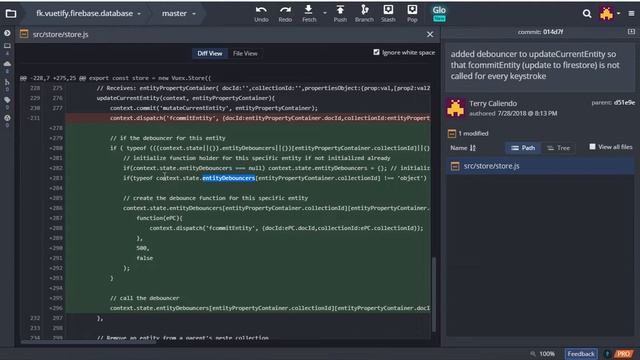Image resolution: width=640 pixels, height=360 pixels.
Task: Show Tags sidebar icon
Action: pyautogui.click(x=7, y=100)
